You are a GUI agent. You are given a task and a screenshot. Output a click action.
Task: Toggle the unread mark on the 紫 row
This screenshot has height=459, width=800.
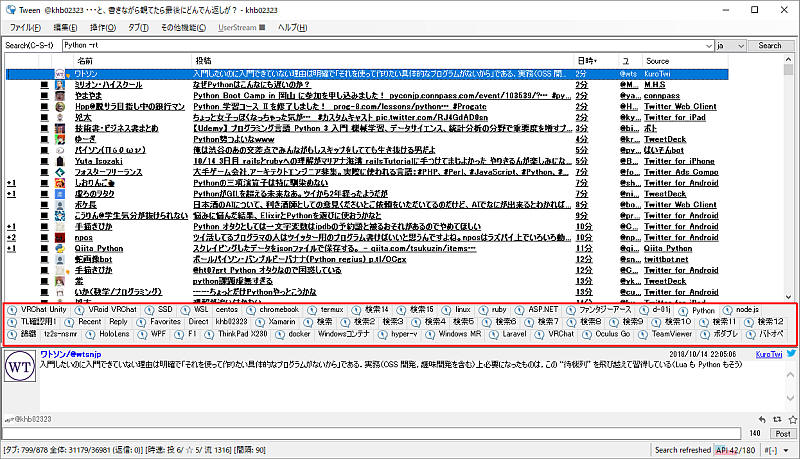coord(45,281)
